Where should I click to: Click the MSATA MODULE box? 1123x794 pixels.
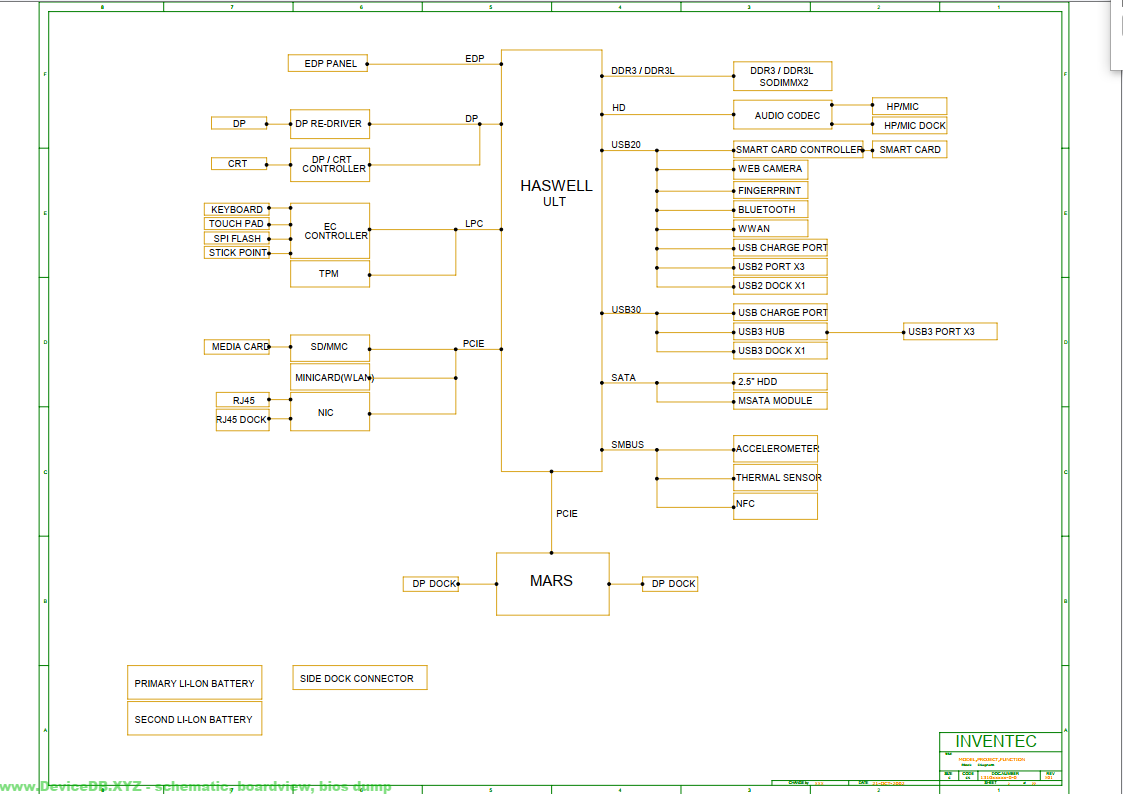point(780,401)
